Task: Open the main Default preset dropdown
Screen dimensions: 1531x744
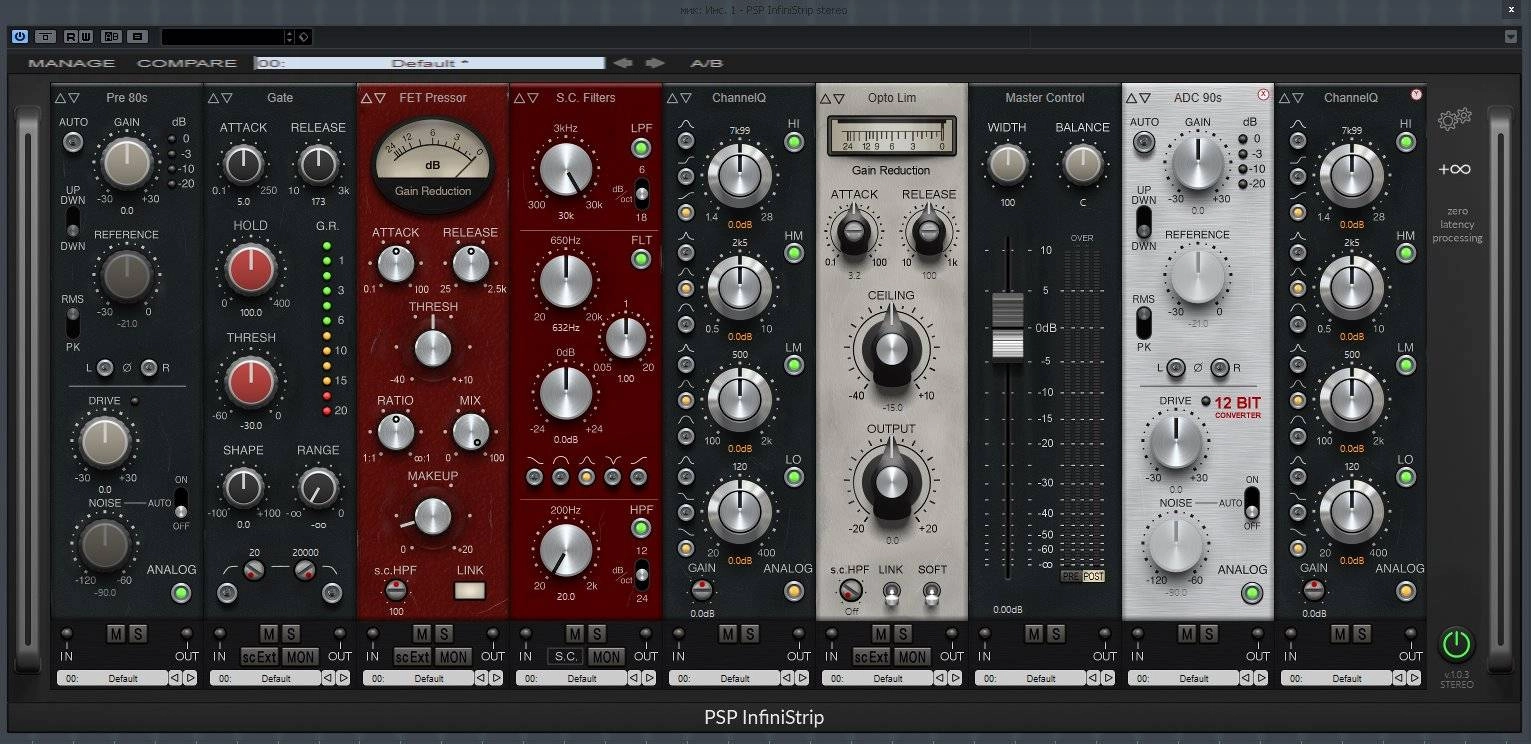Action: 429,63
